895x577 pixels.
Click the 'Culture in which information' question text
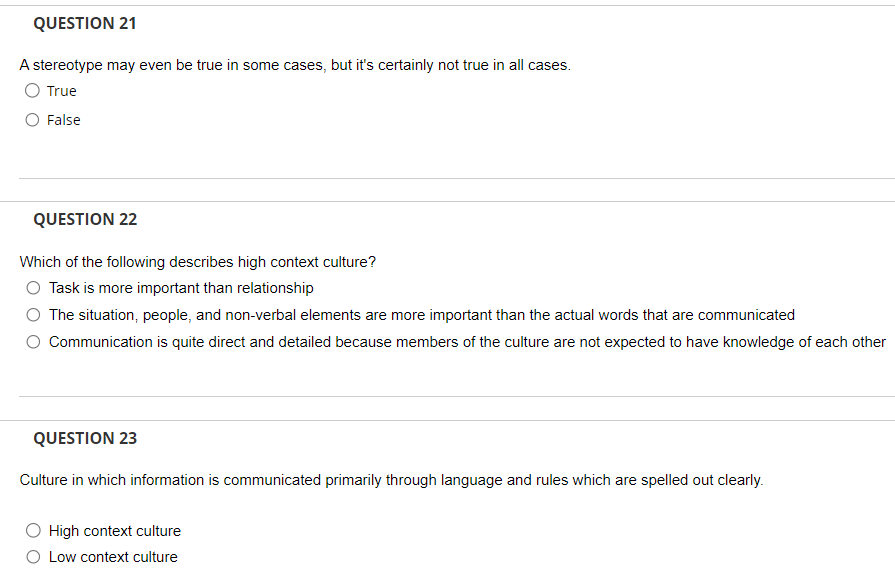click(391, 480)
